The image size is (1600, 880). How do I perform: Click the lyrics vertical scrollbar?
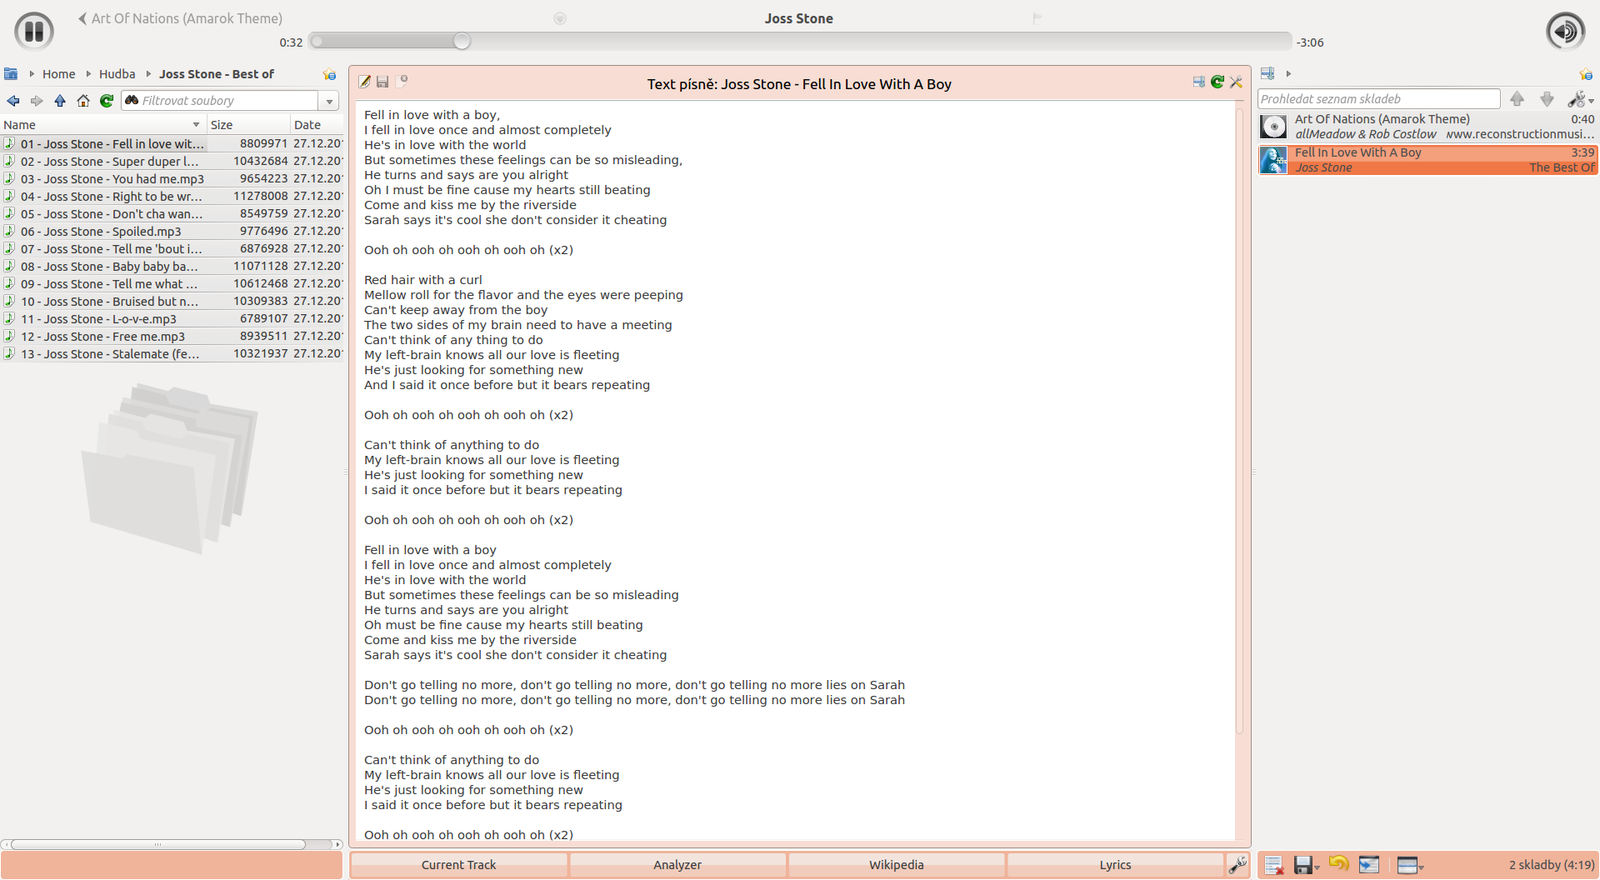pos(1241,419)
